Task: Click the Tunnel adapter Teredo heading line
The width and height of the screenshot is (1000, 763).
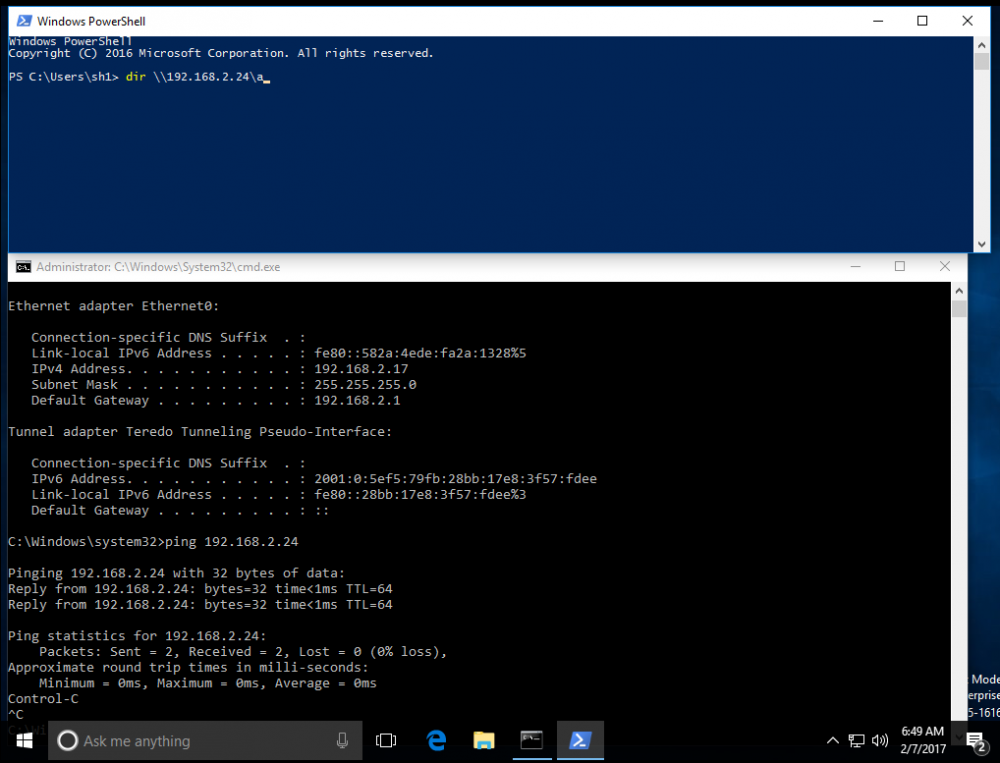Action: [200, 432]
